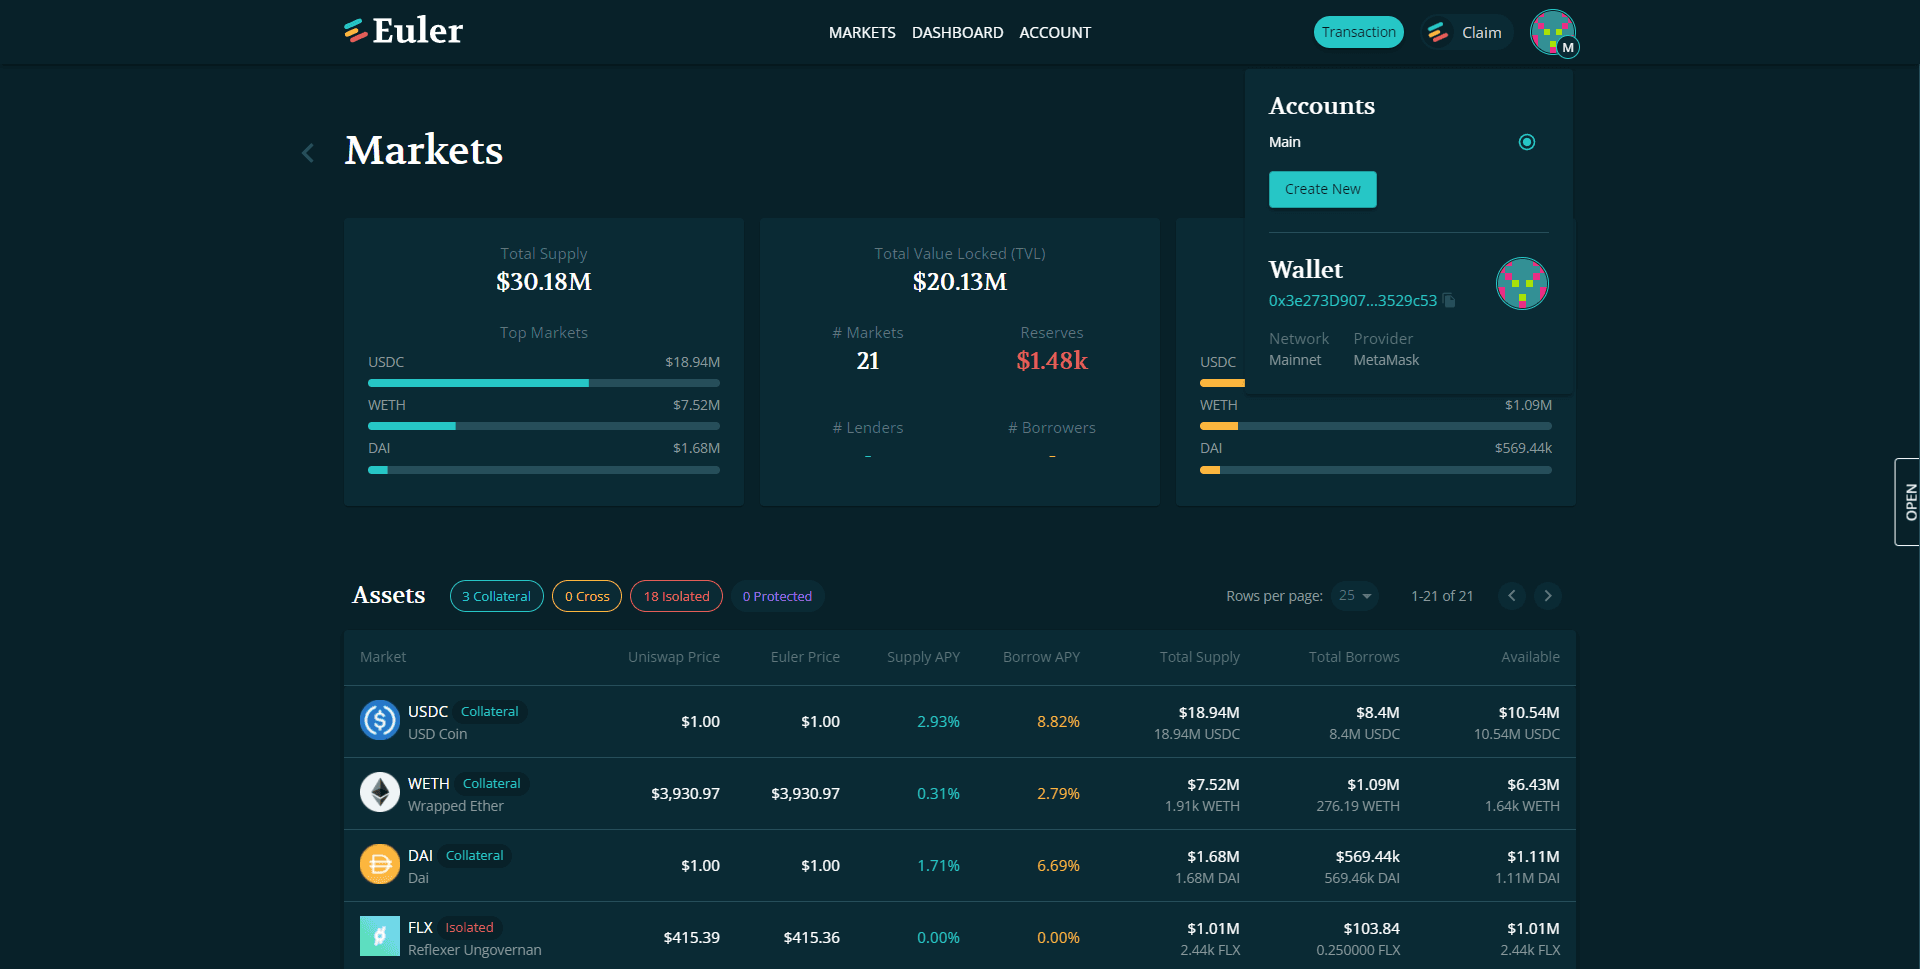Screen dimensions: 1920x969
Task: Sort by the Available column header
Action: 1530,657
